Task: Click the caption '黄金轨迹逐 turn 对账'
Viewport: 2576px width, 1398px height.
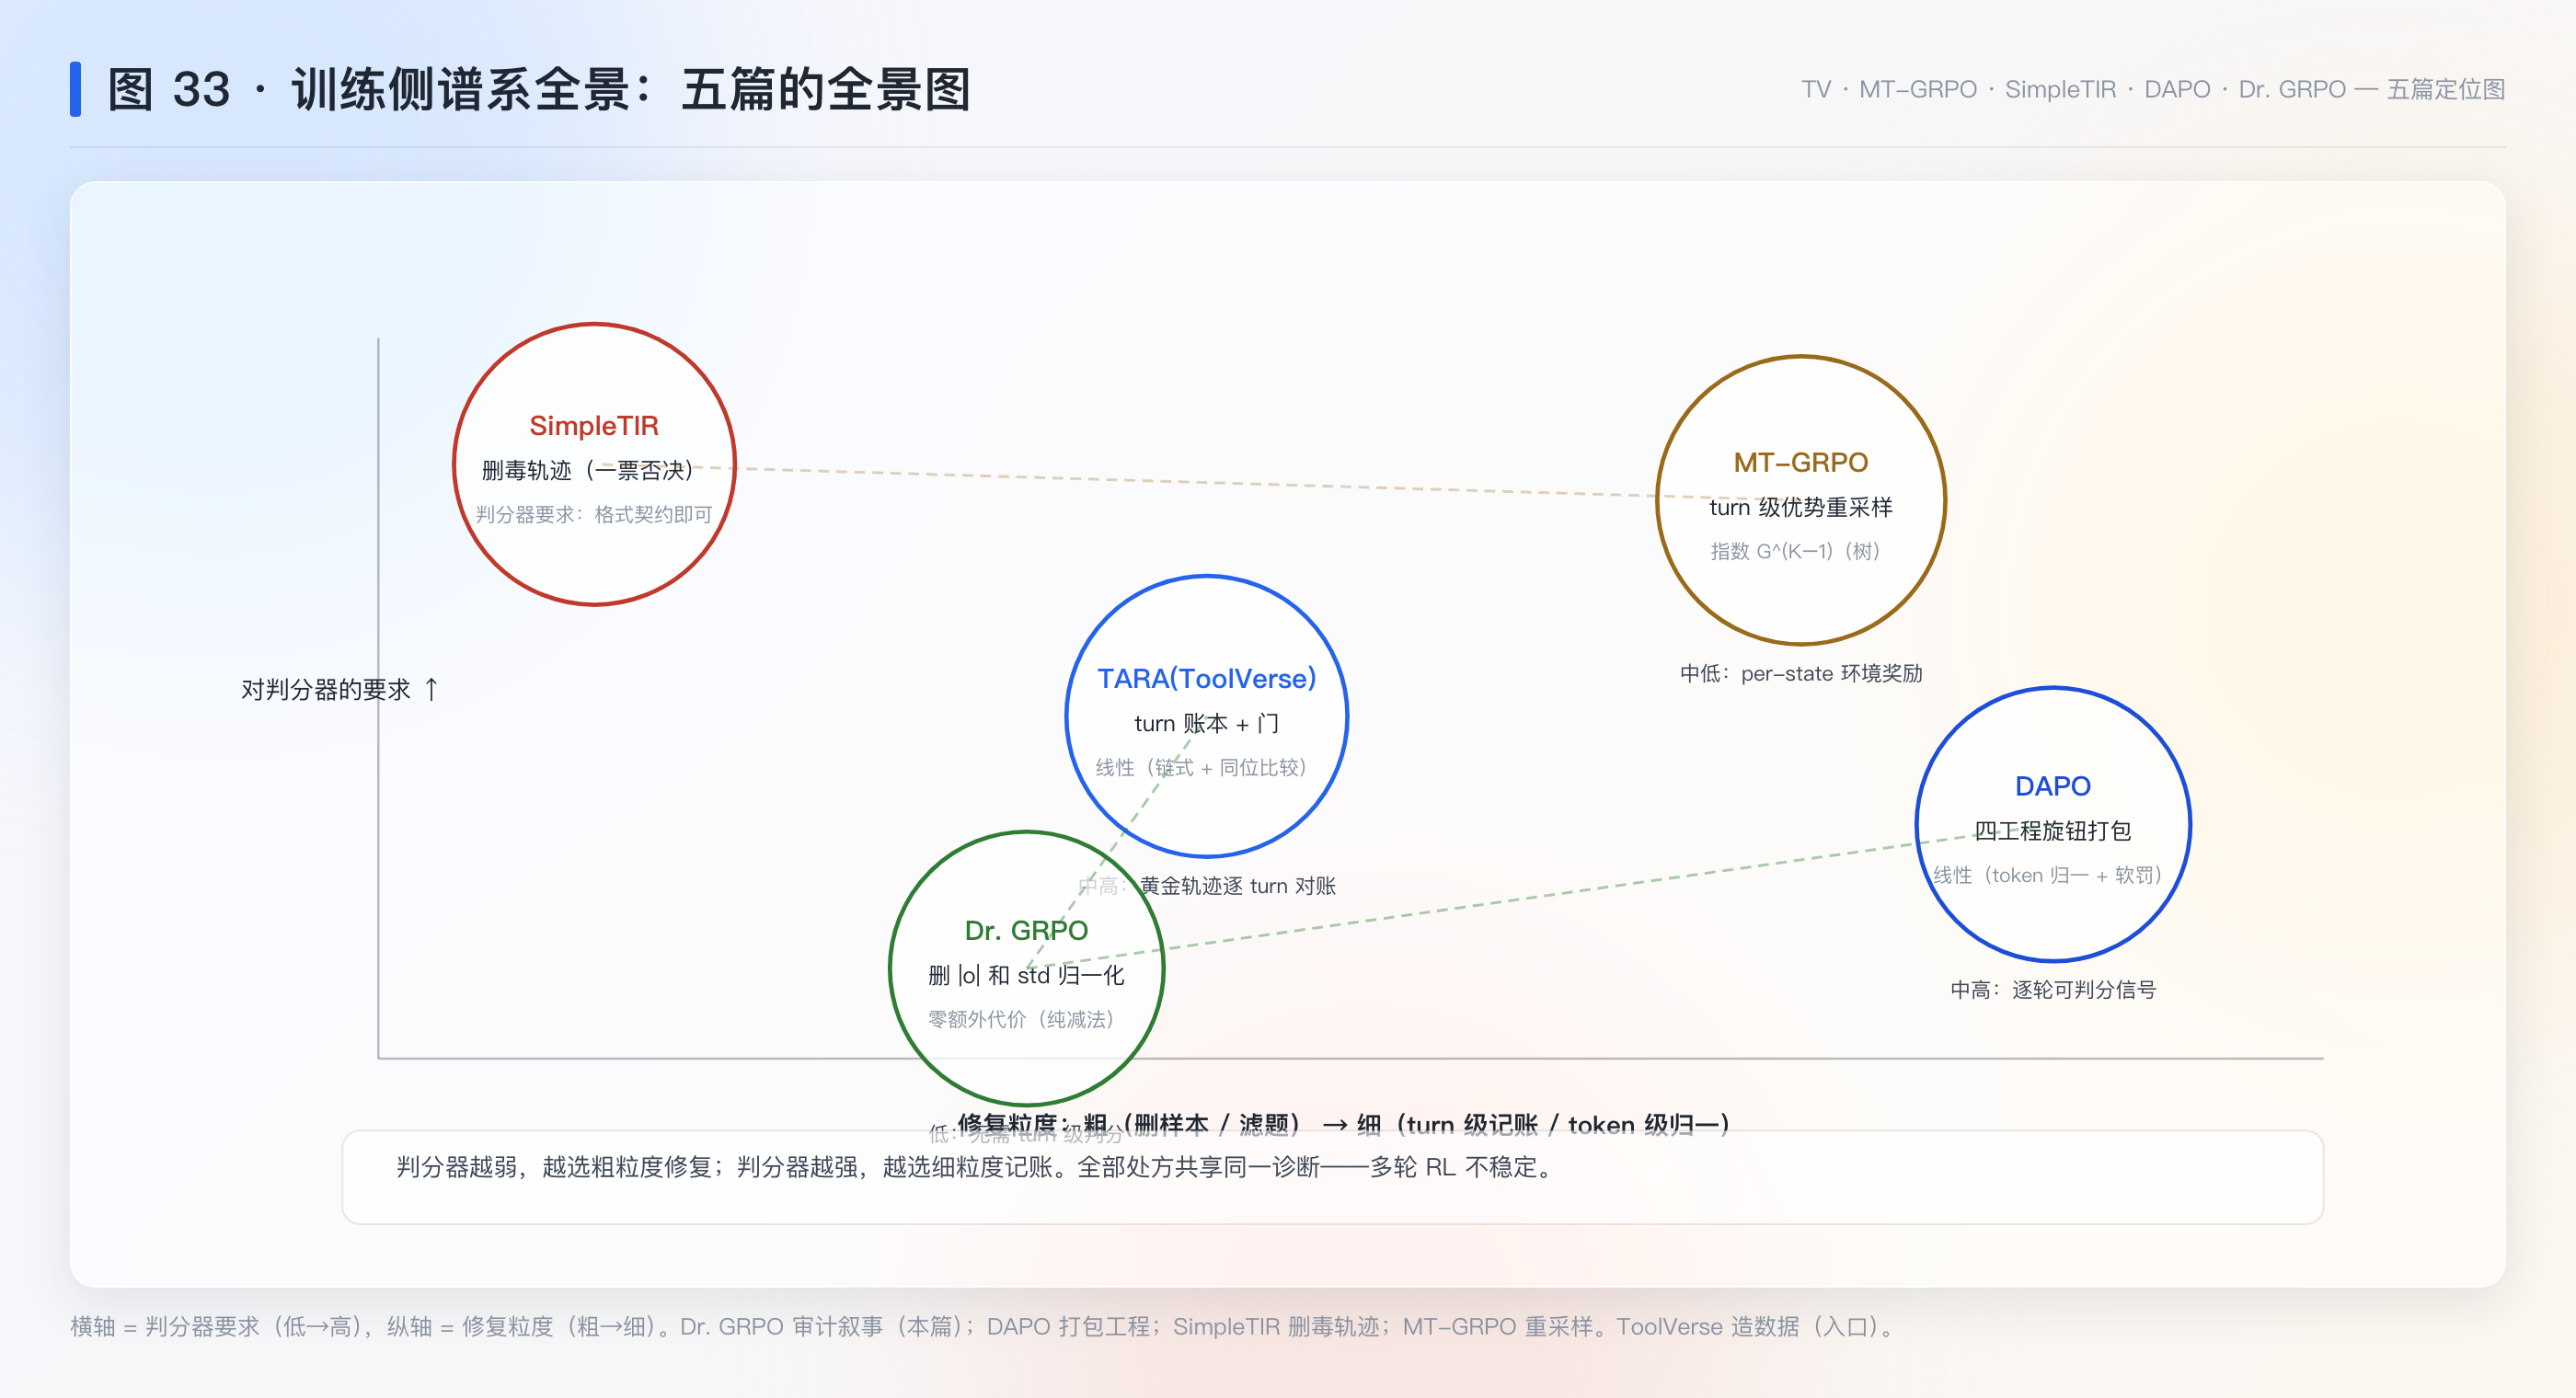Action: [1237, 885]
